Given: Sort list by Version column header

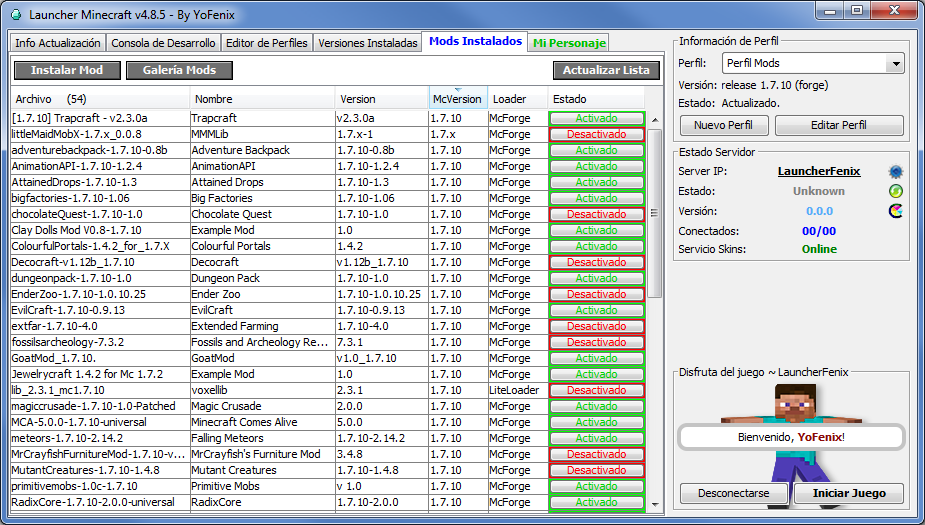Looking at the screenshot, I should [382, 99].
